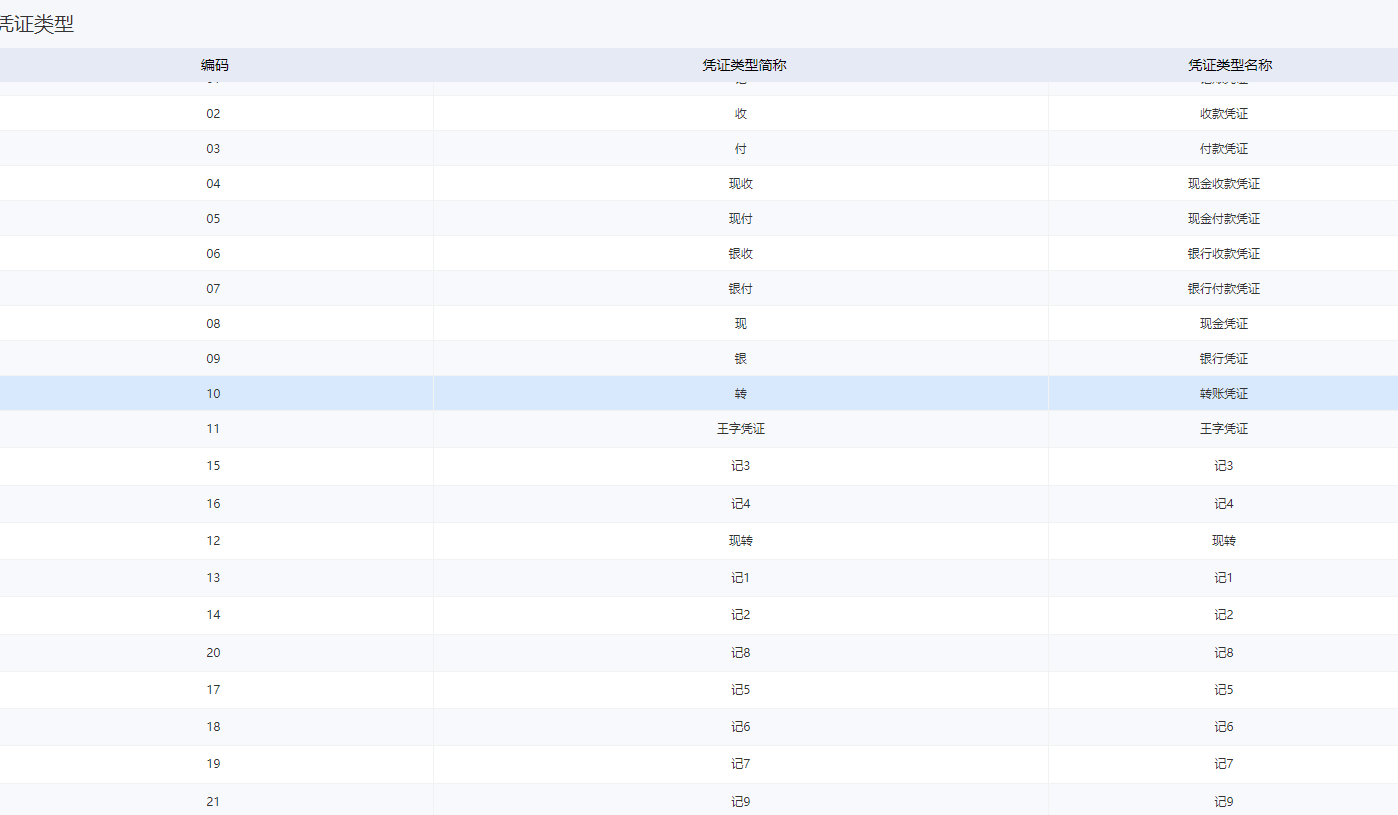Select the 现金凭证 cell
Image resolution: width=1398 pixels, height=815 pixels.
tap(1223, 324)
